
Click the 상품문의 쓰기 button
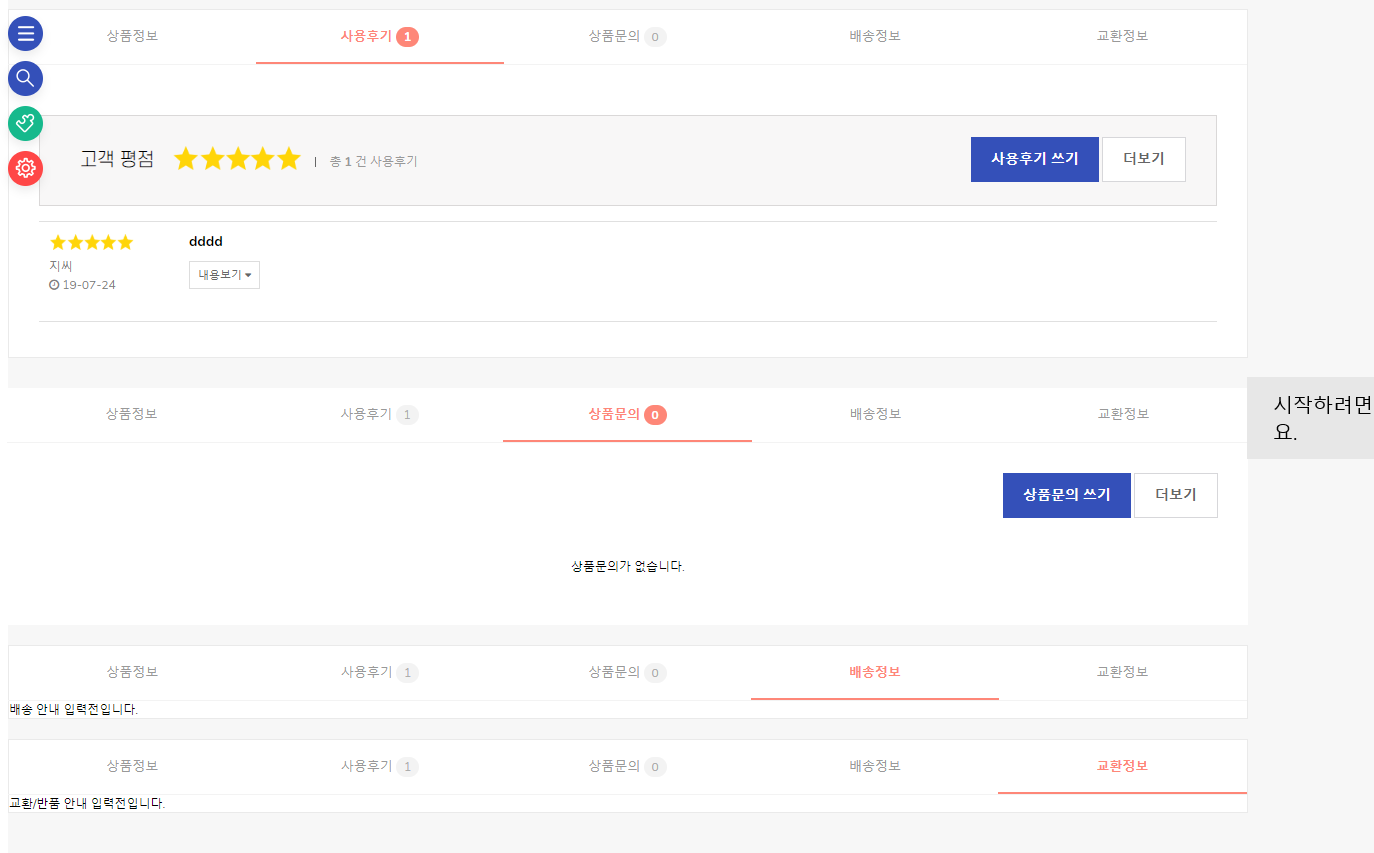point(1066,495)
